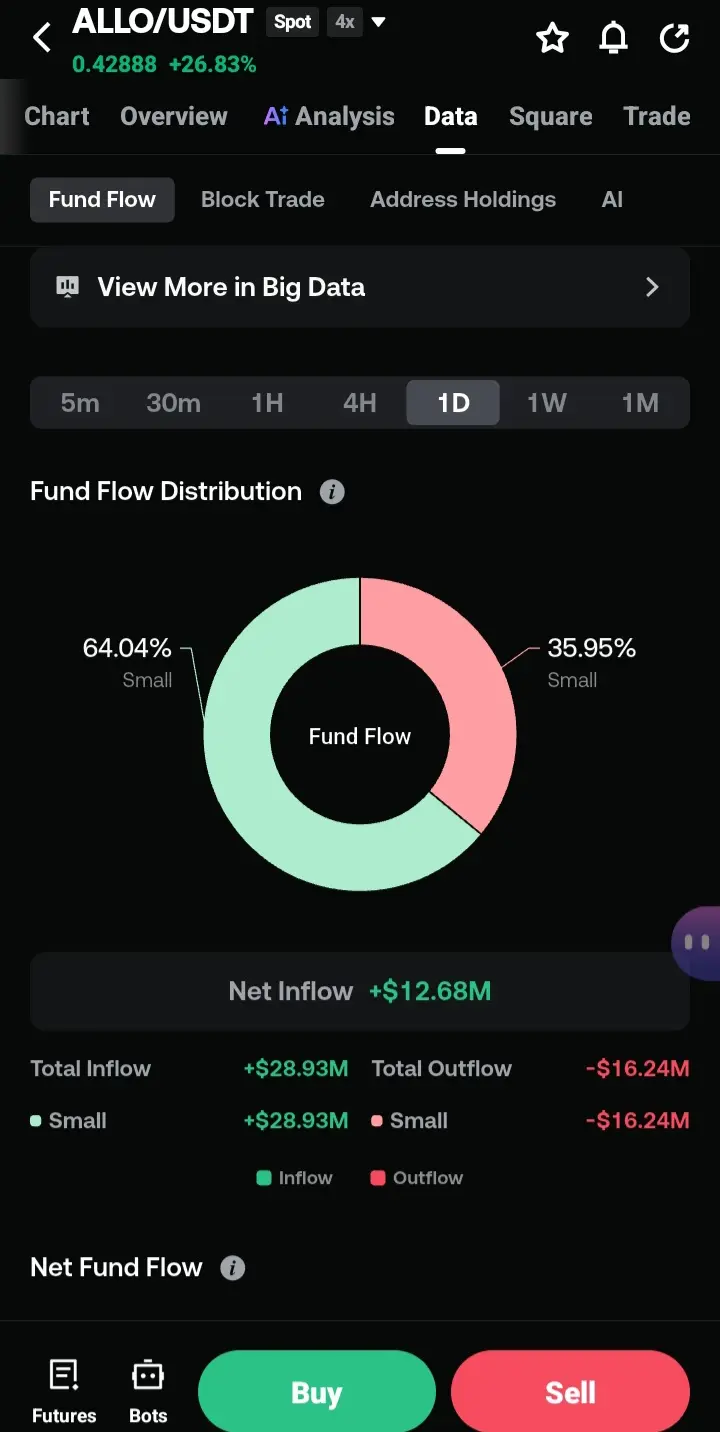Select the 5m timeframe
Screen dimensions: 720x1432
(80, 403)
